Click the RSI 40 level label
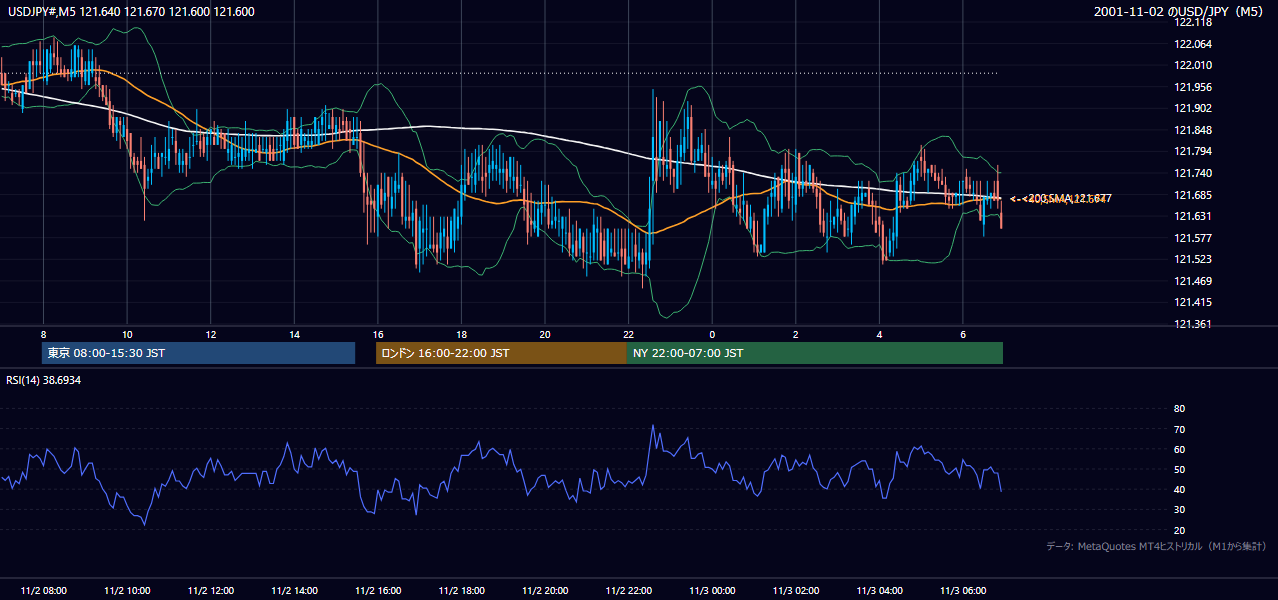The image size is (1278, 600). [1179, 489]
